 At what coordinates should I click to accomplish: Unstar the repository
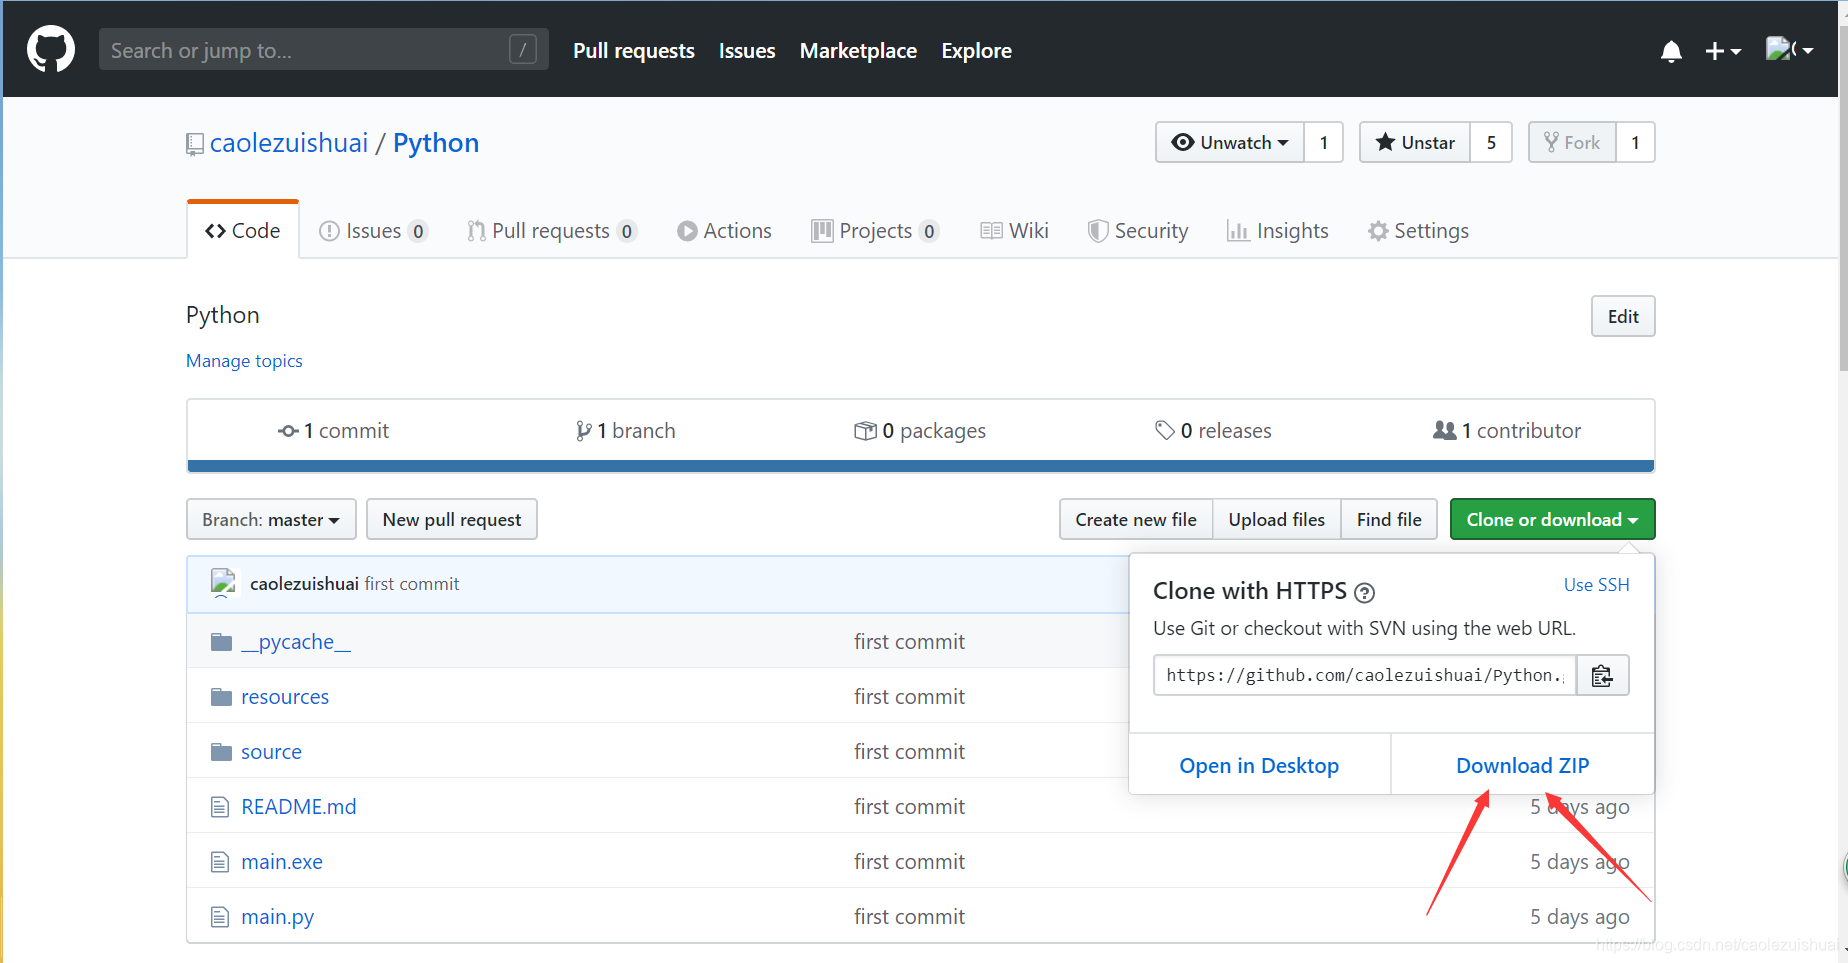(1415, 142)
